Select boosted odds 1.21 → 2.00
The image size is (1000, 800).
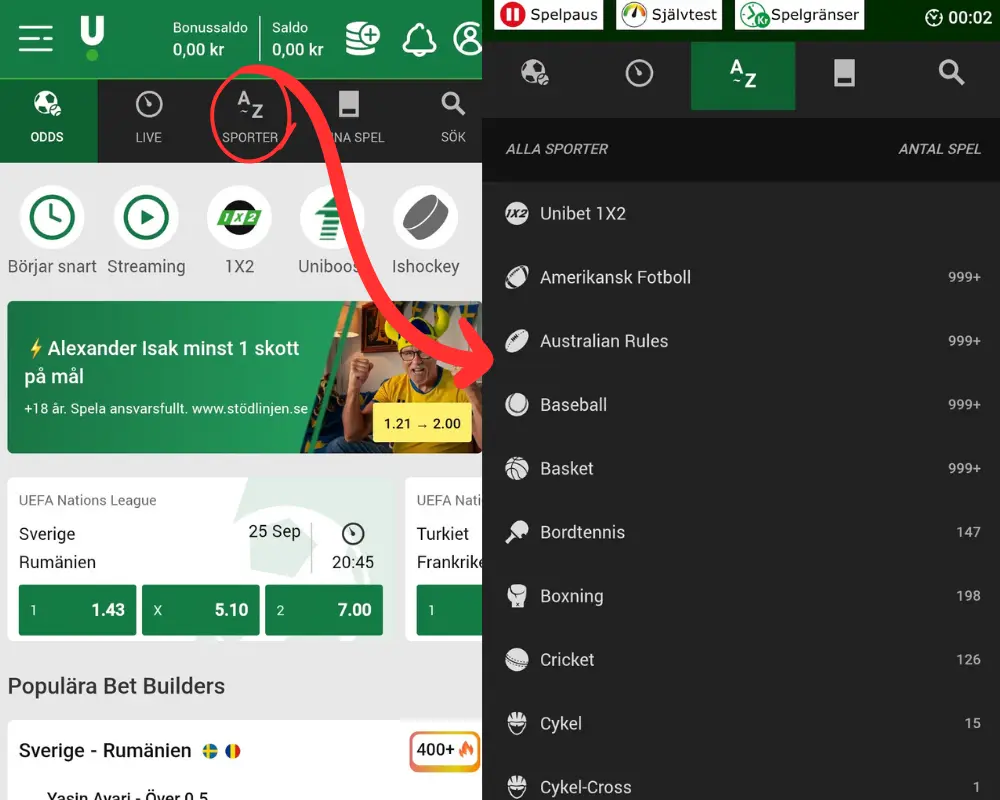tap(422, 424)
